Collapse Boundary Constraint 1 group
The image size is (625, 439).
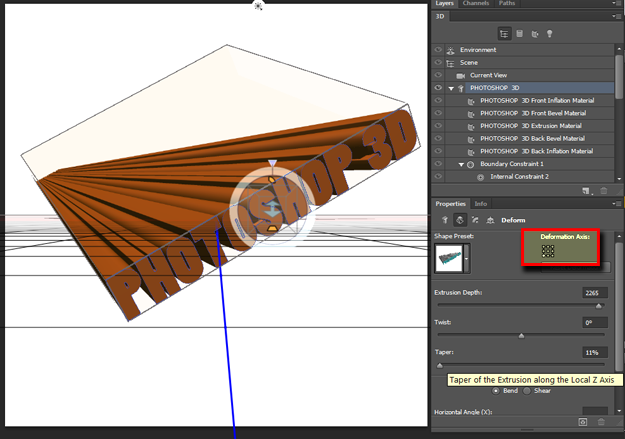pyautogui.click(x=461, y=164)
